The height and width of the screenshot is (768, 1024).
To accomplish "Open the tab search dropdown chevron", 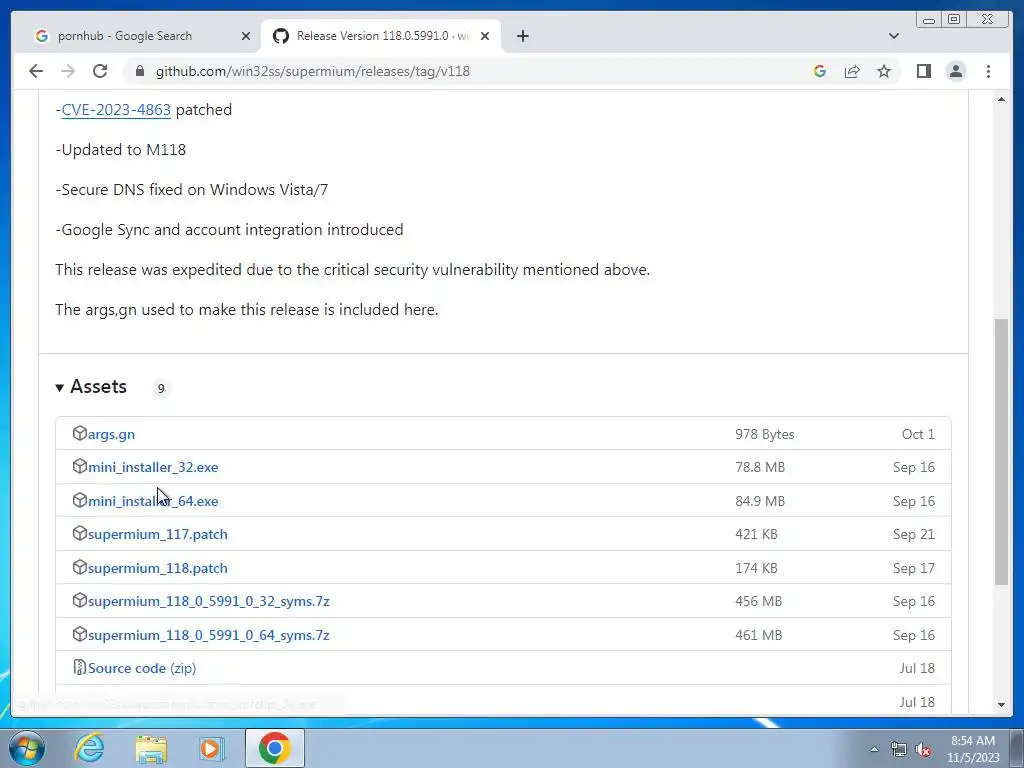I will pyautogui.click(x=894, y=36).
